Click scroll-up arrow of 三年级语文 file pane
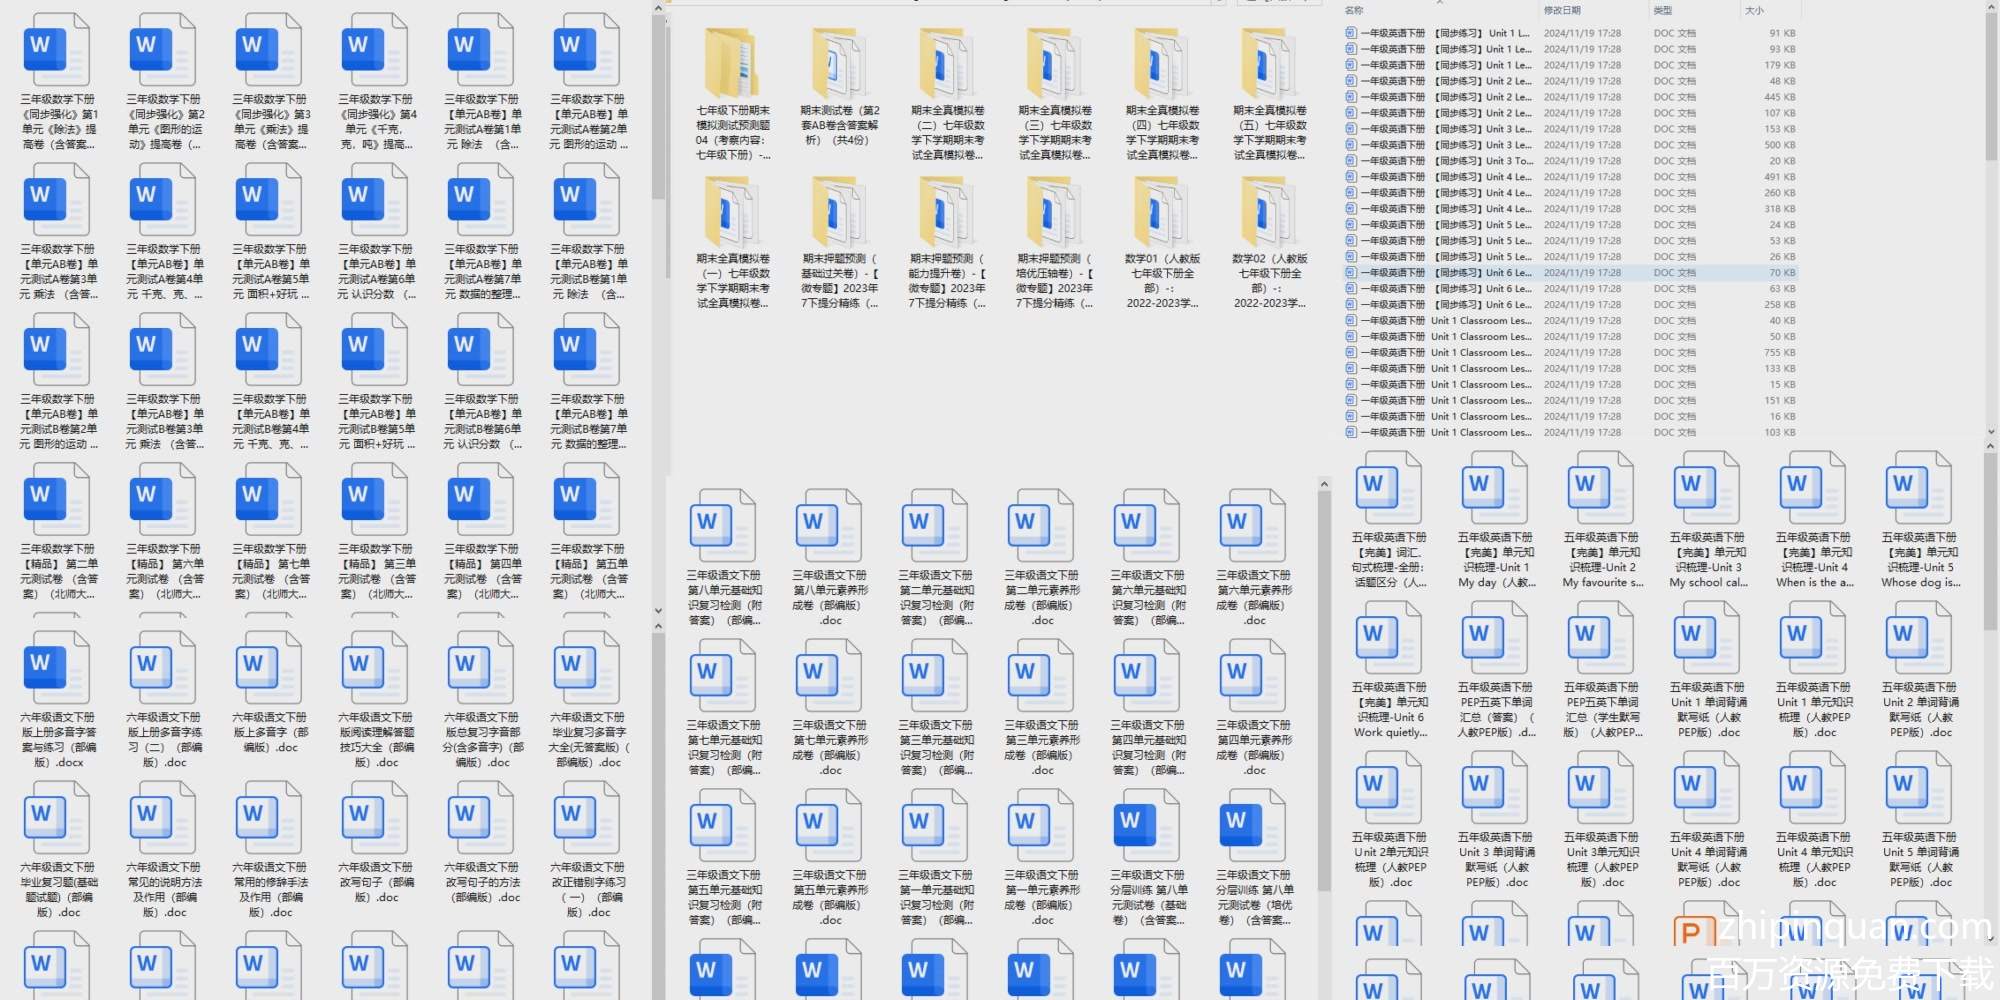The height and width of the screenshot is (1000, 2000). coord(1324,485)
